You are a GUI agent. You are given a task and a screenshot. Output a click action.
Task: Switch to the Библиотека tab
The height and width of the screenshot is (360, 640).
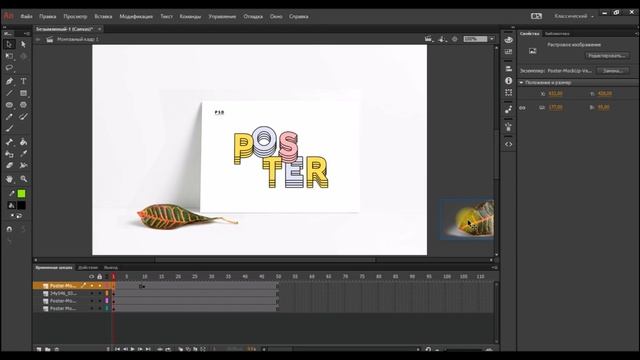[557, 33]
